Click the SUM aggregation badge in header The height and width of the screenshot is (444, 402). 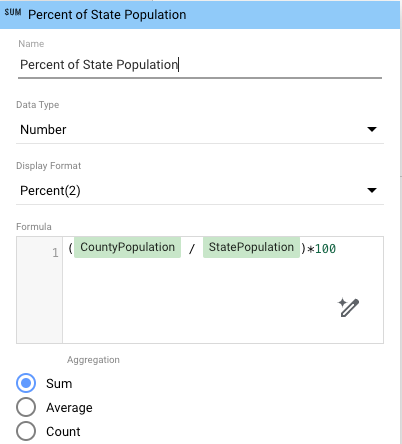(x=13, y=13)
